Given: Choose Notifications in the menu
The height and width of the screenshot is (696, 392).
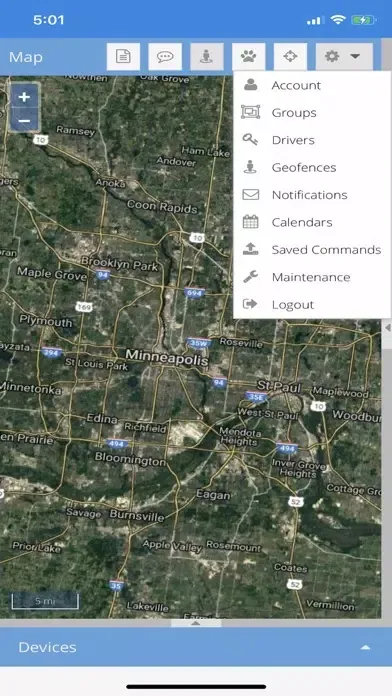Looking at the screenshot, I should [312, 195].
